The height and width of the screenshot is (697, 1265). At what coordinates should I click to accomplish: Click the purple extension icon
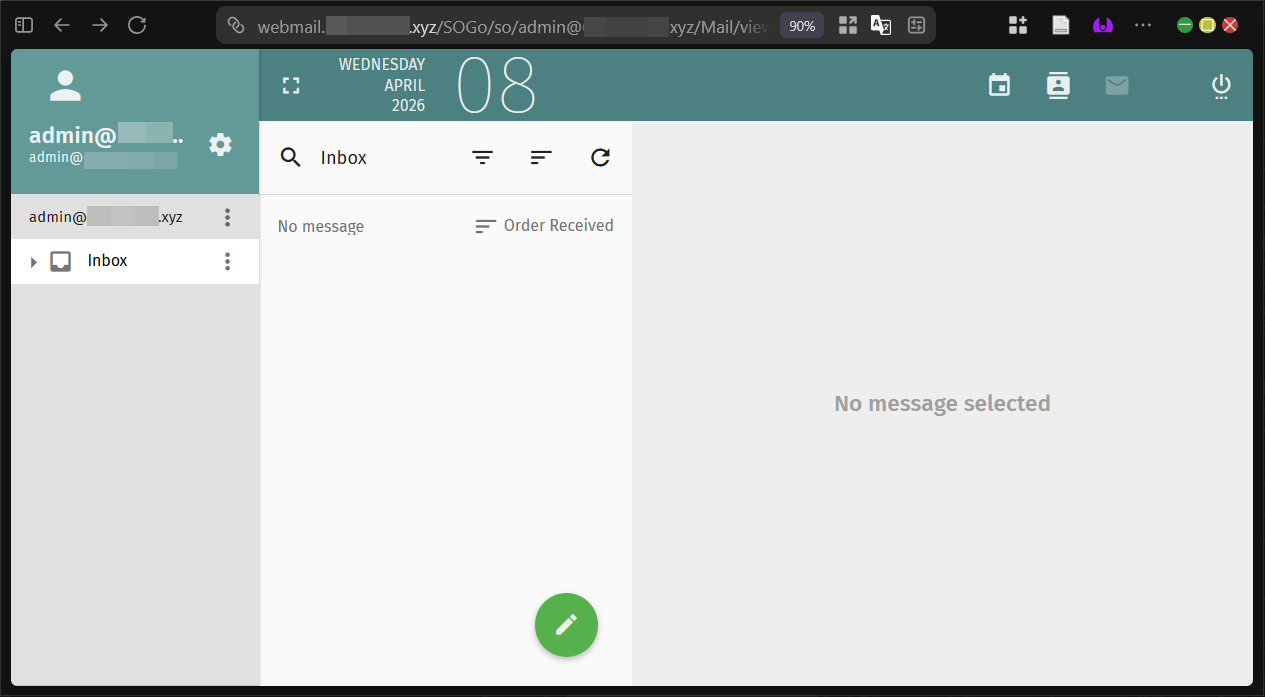tap(1103, 26)
